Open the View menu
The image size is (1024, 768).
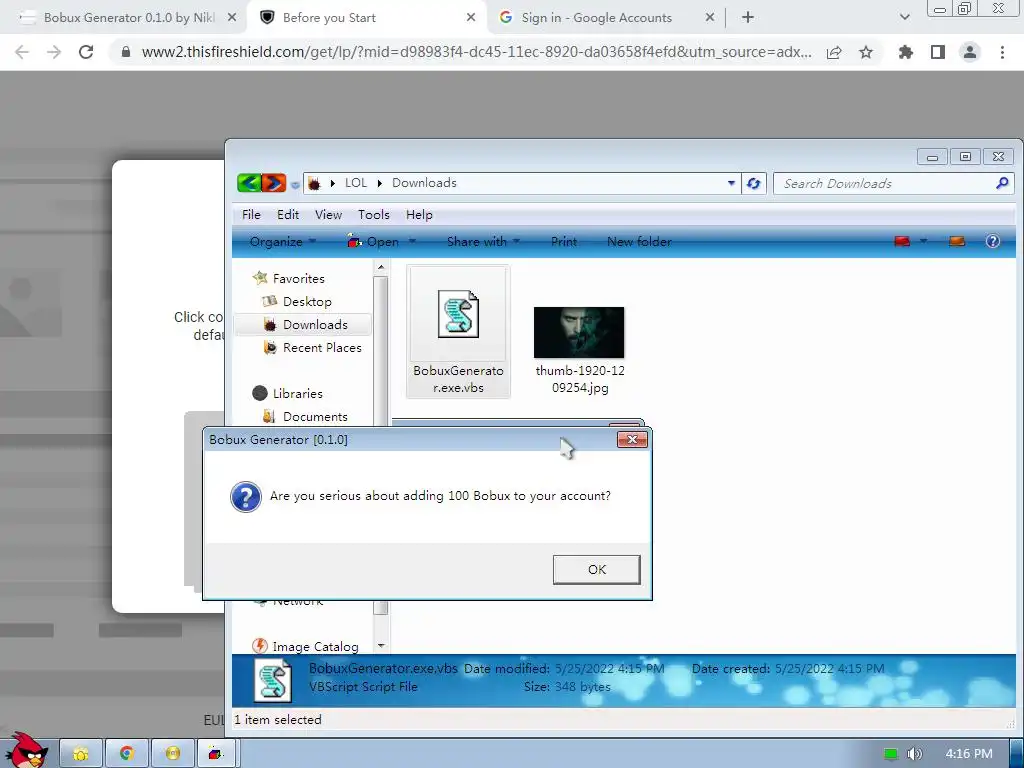(328, 214)
